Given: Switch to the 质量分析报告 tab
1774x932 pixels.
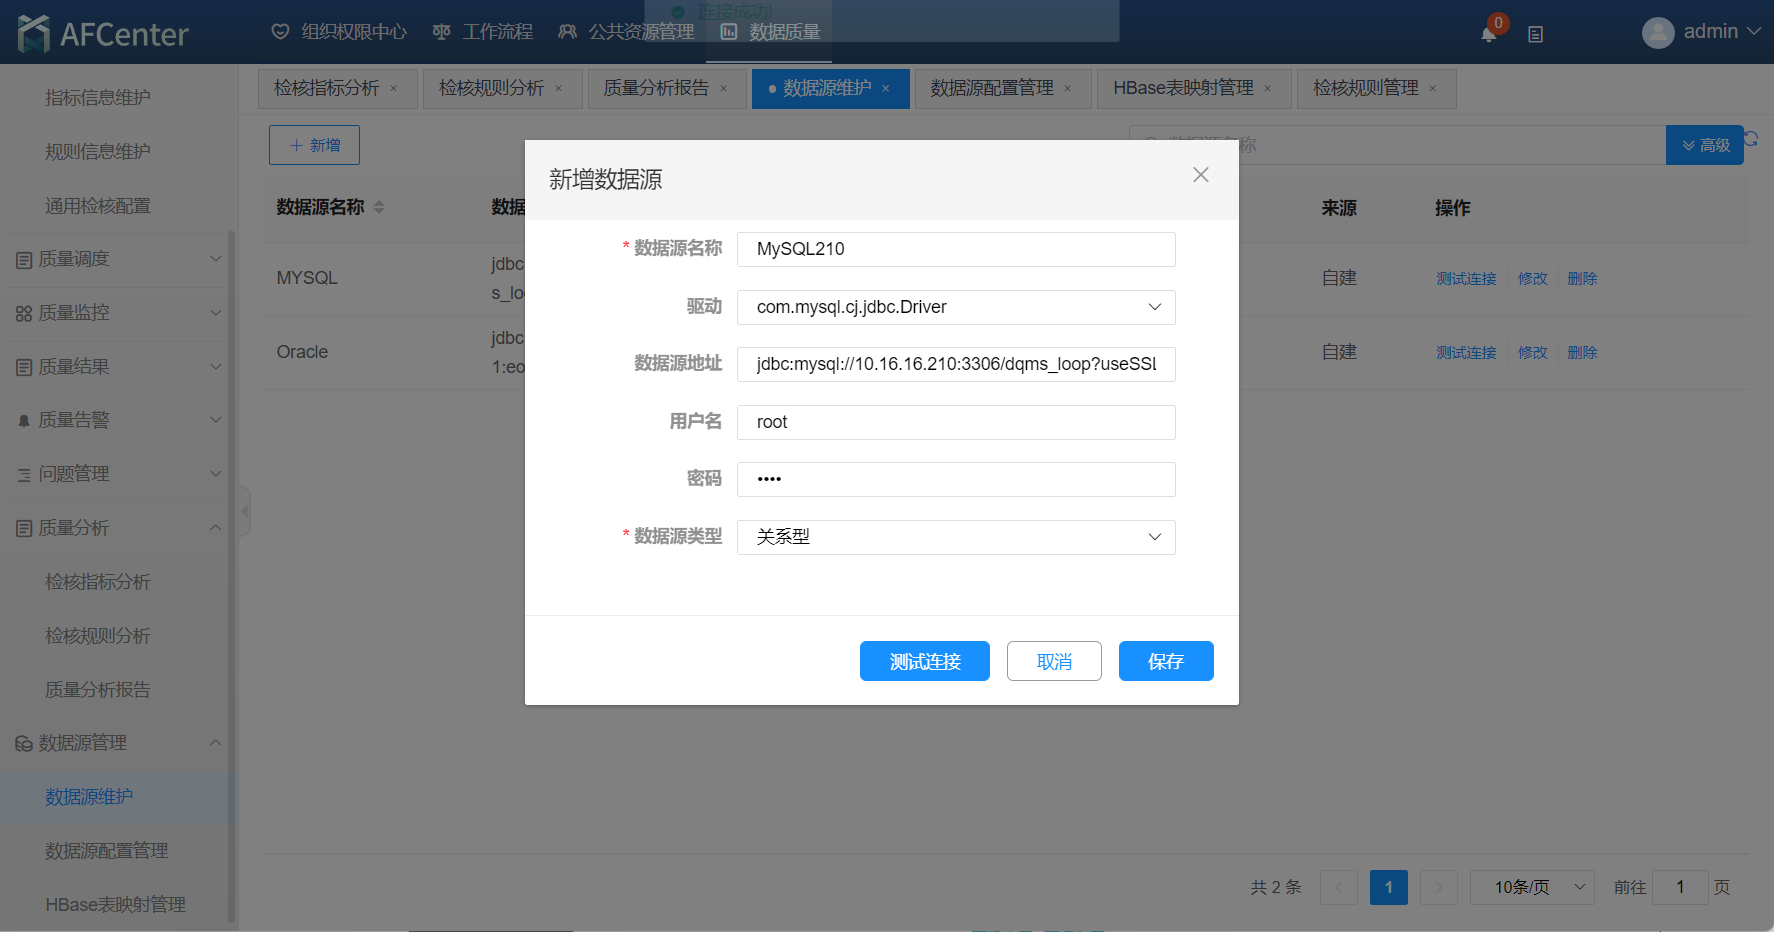Looking at the screenshot, I should (x=656, y=88).
